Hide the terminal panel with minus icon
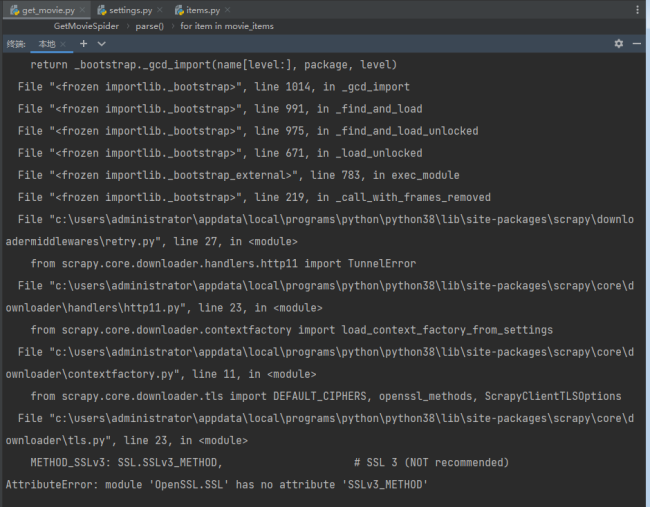Viewport: 650px width, 507px height. coord(636,44)
